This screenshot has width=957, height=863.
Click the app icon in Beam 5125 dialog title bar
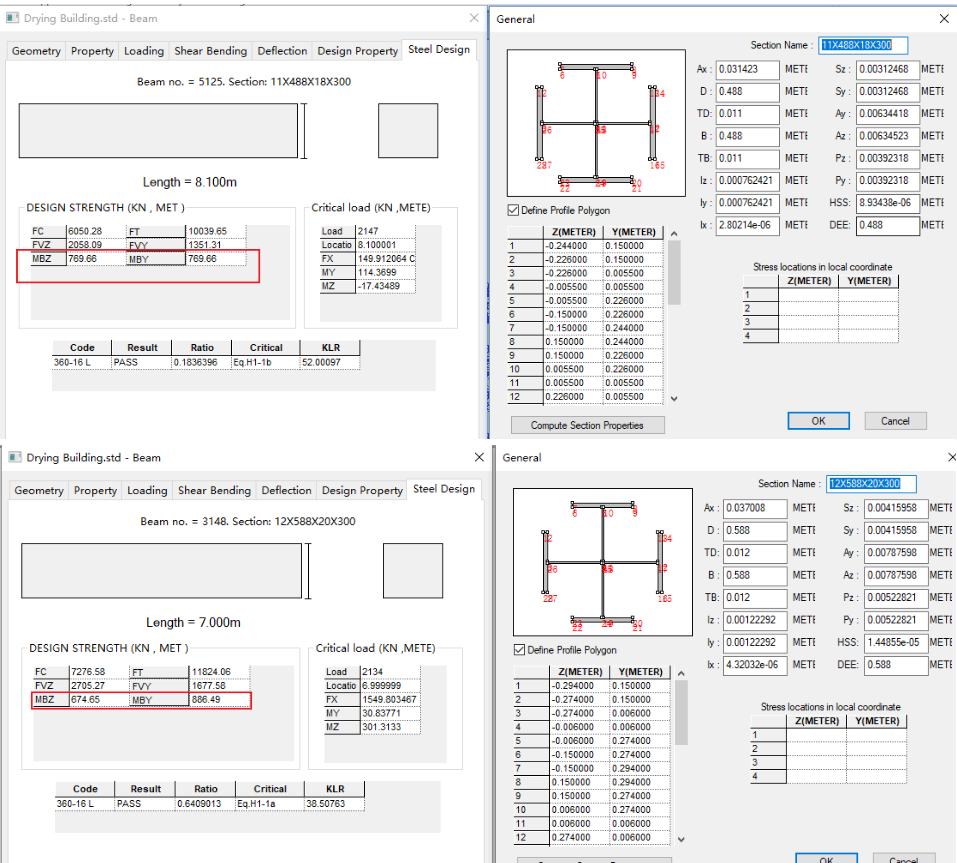pos(13,18)
